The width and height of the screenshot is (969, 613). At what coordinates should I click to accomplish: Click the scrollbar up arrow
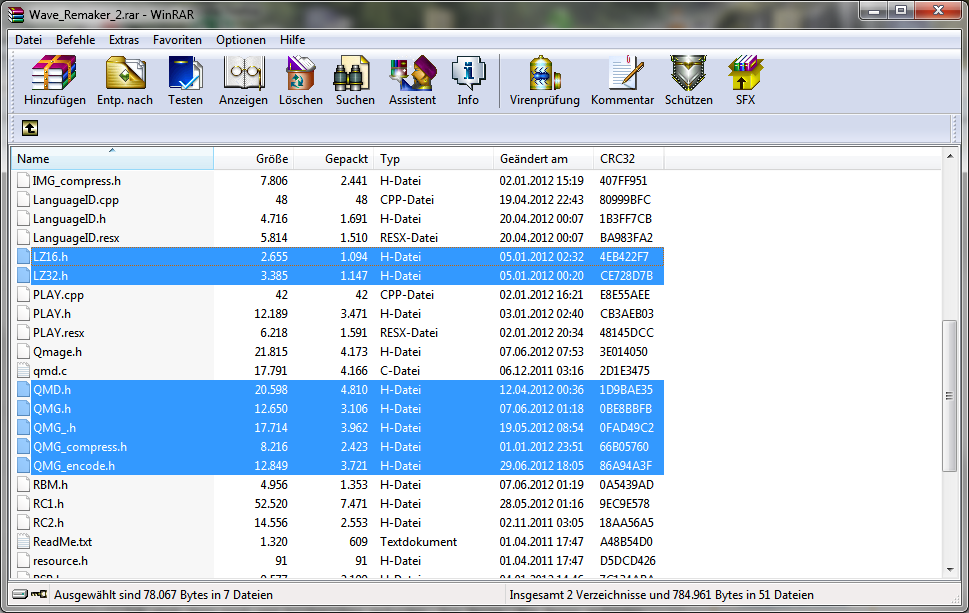(950, 156)
